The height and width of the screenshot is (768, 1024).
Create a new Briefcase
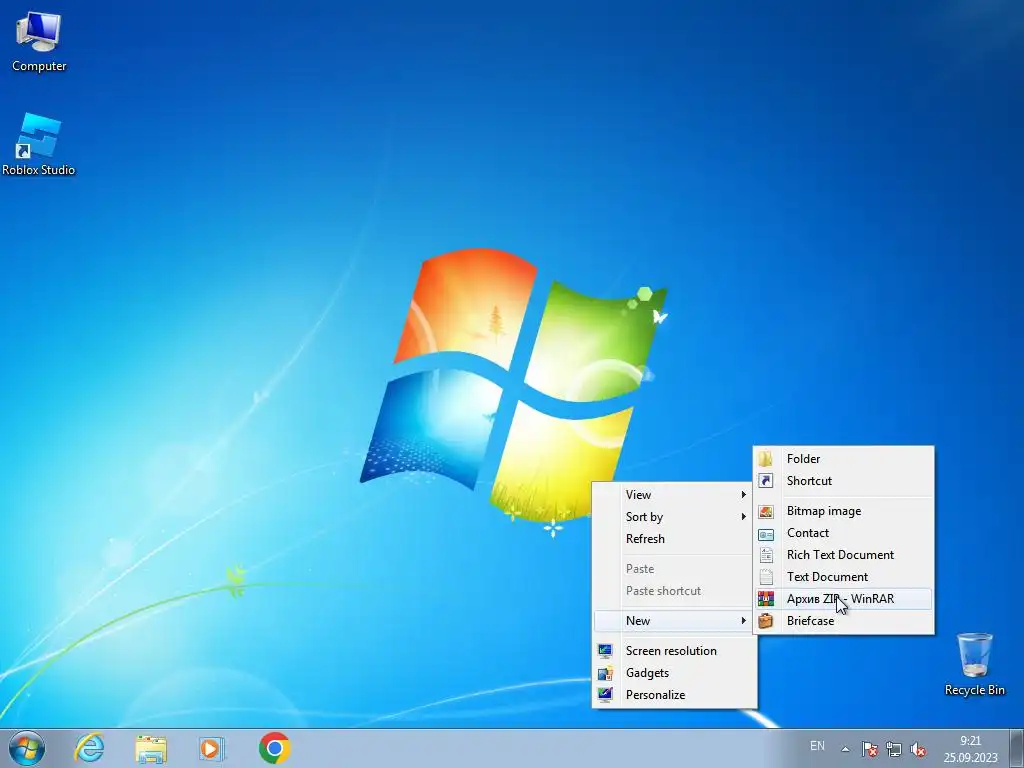[x=843, y=620]
